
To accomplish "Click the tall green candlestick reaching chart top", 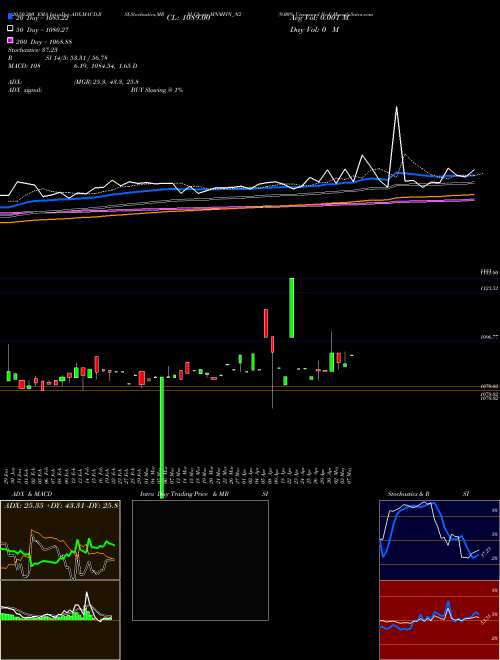I will click(x=292, y=308).
